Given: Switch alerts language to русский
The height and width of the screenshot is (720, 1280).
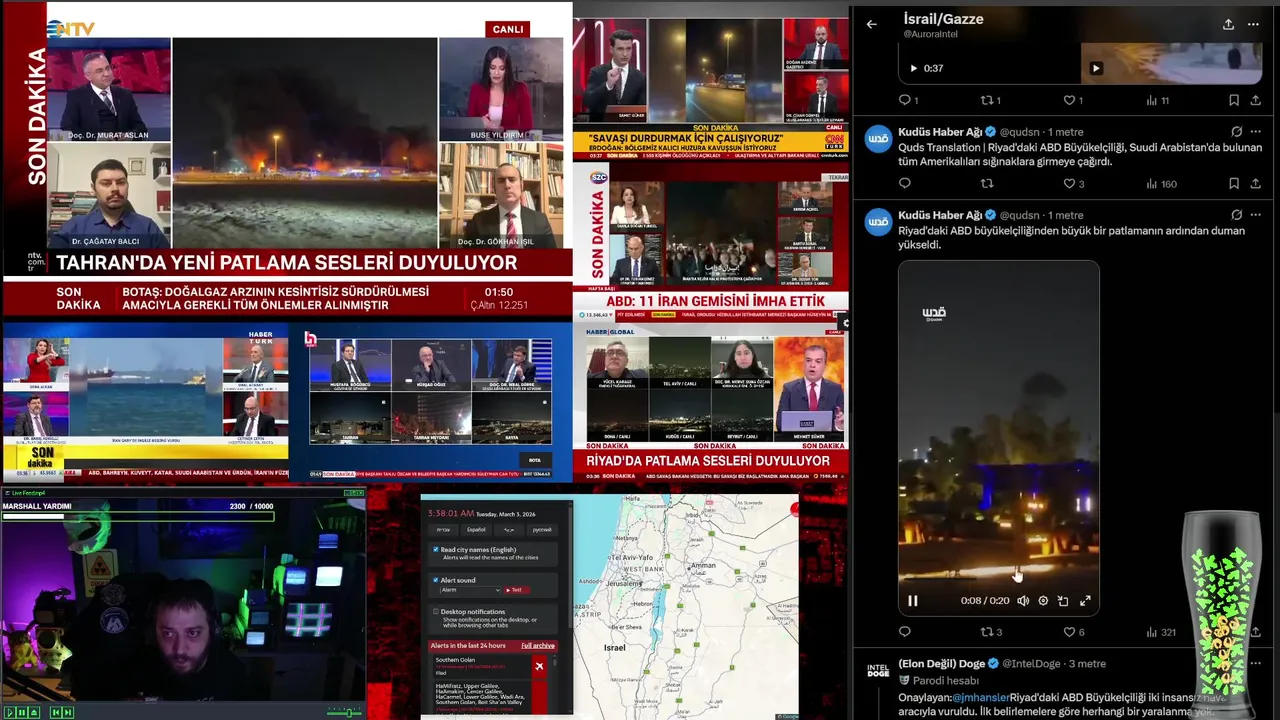Looking at the screenshot, I should coord(542,530).
